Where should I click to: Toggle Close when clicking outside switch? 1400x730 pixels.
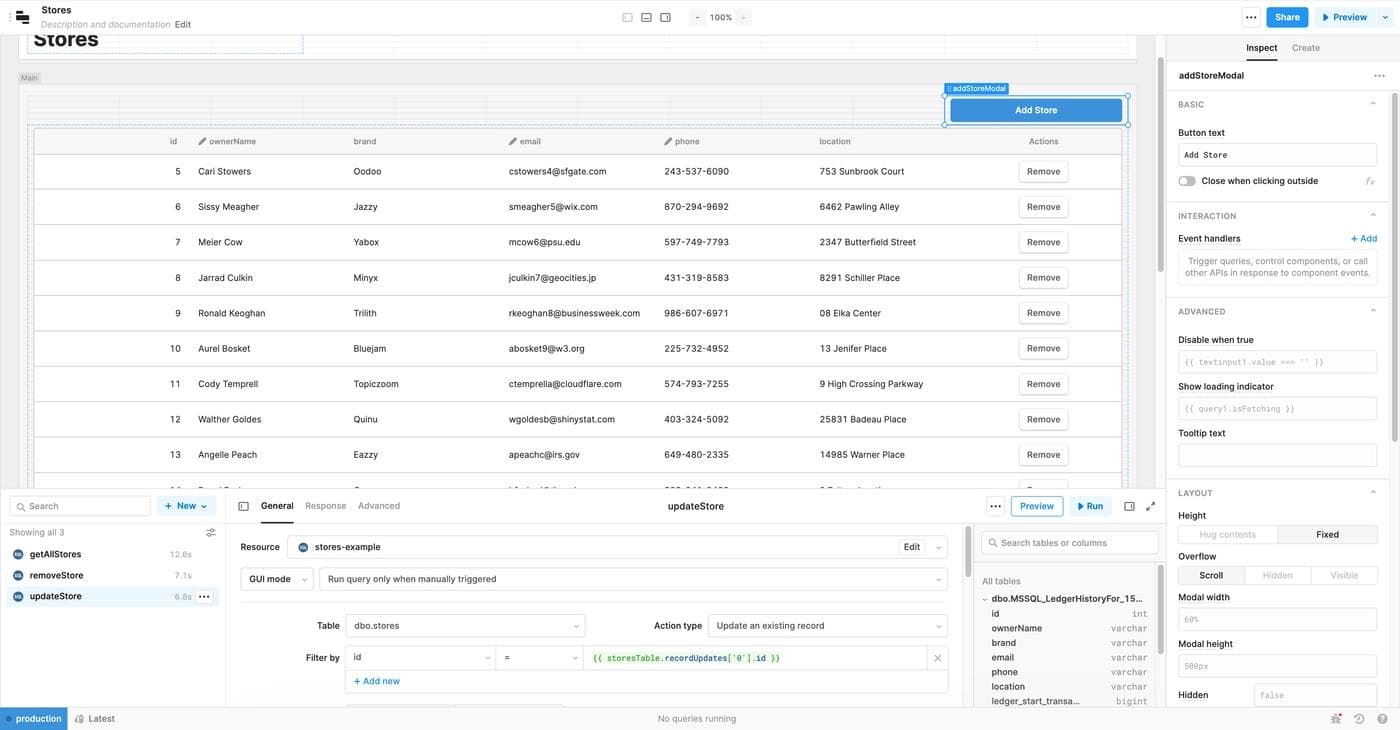click(1187, 181)
